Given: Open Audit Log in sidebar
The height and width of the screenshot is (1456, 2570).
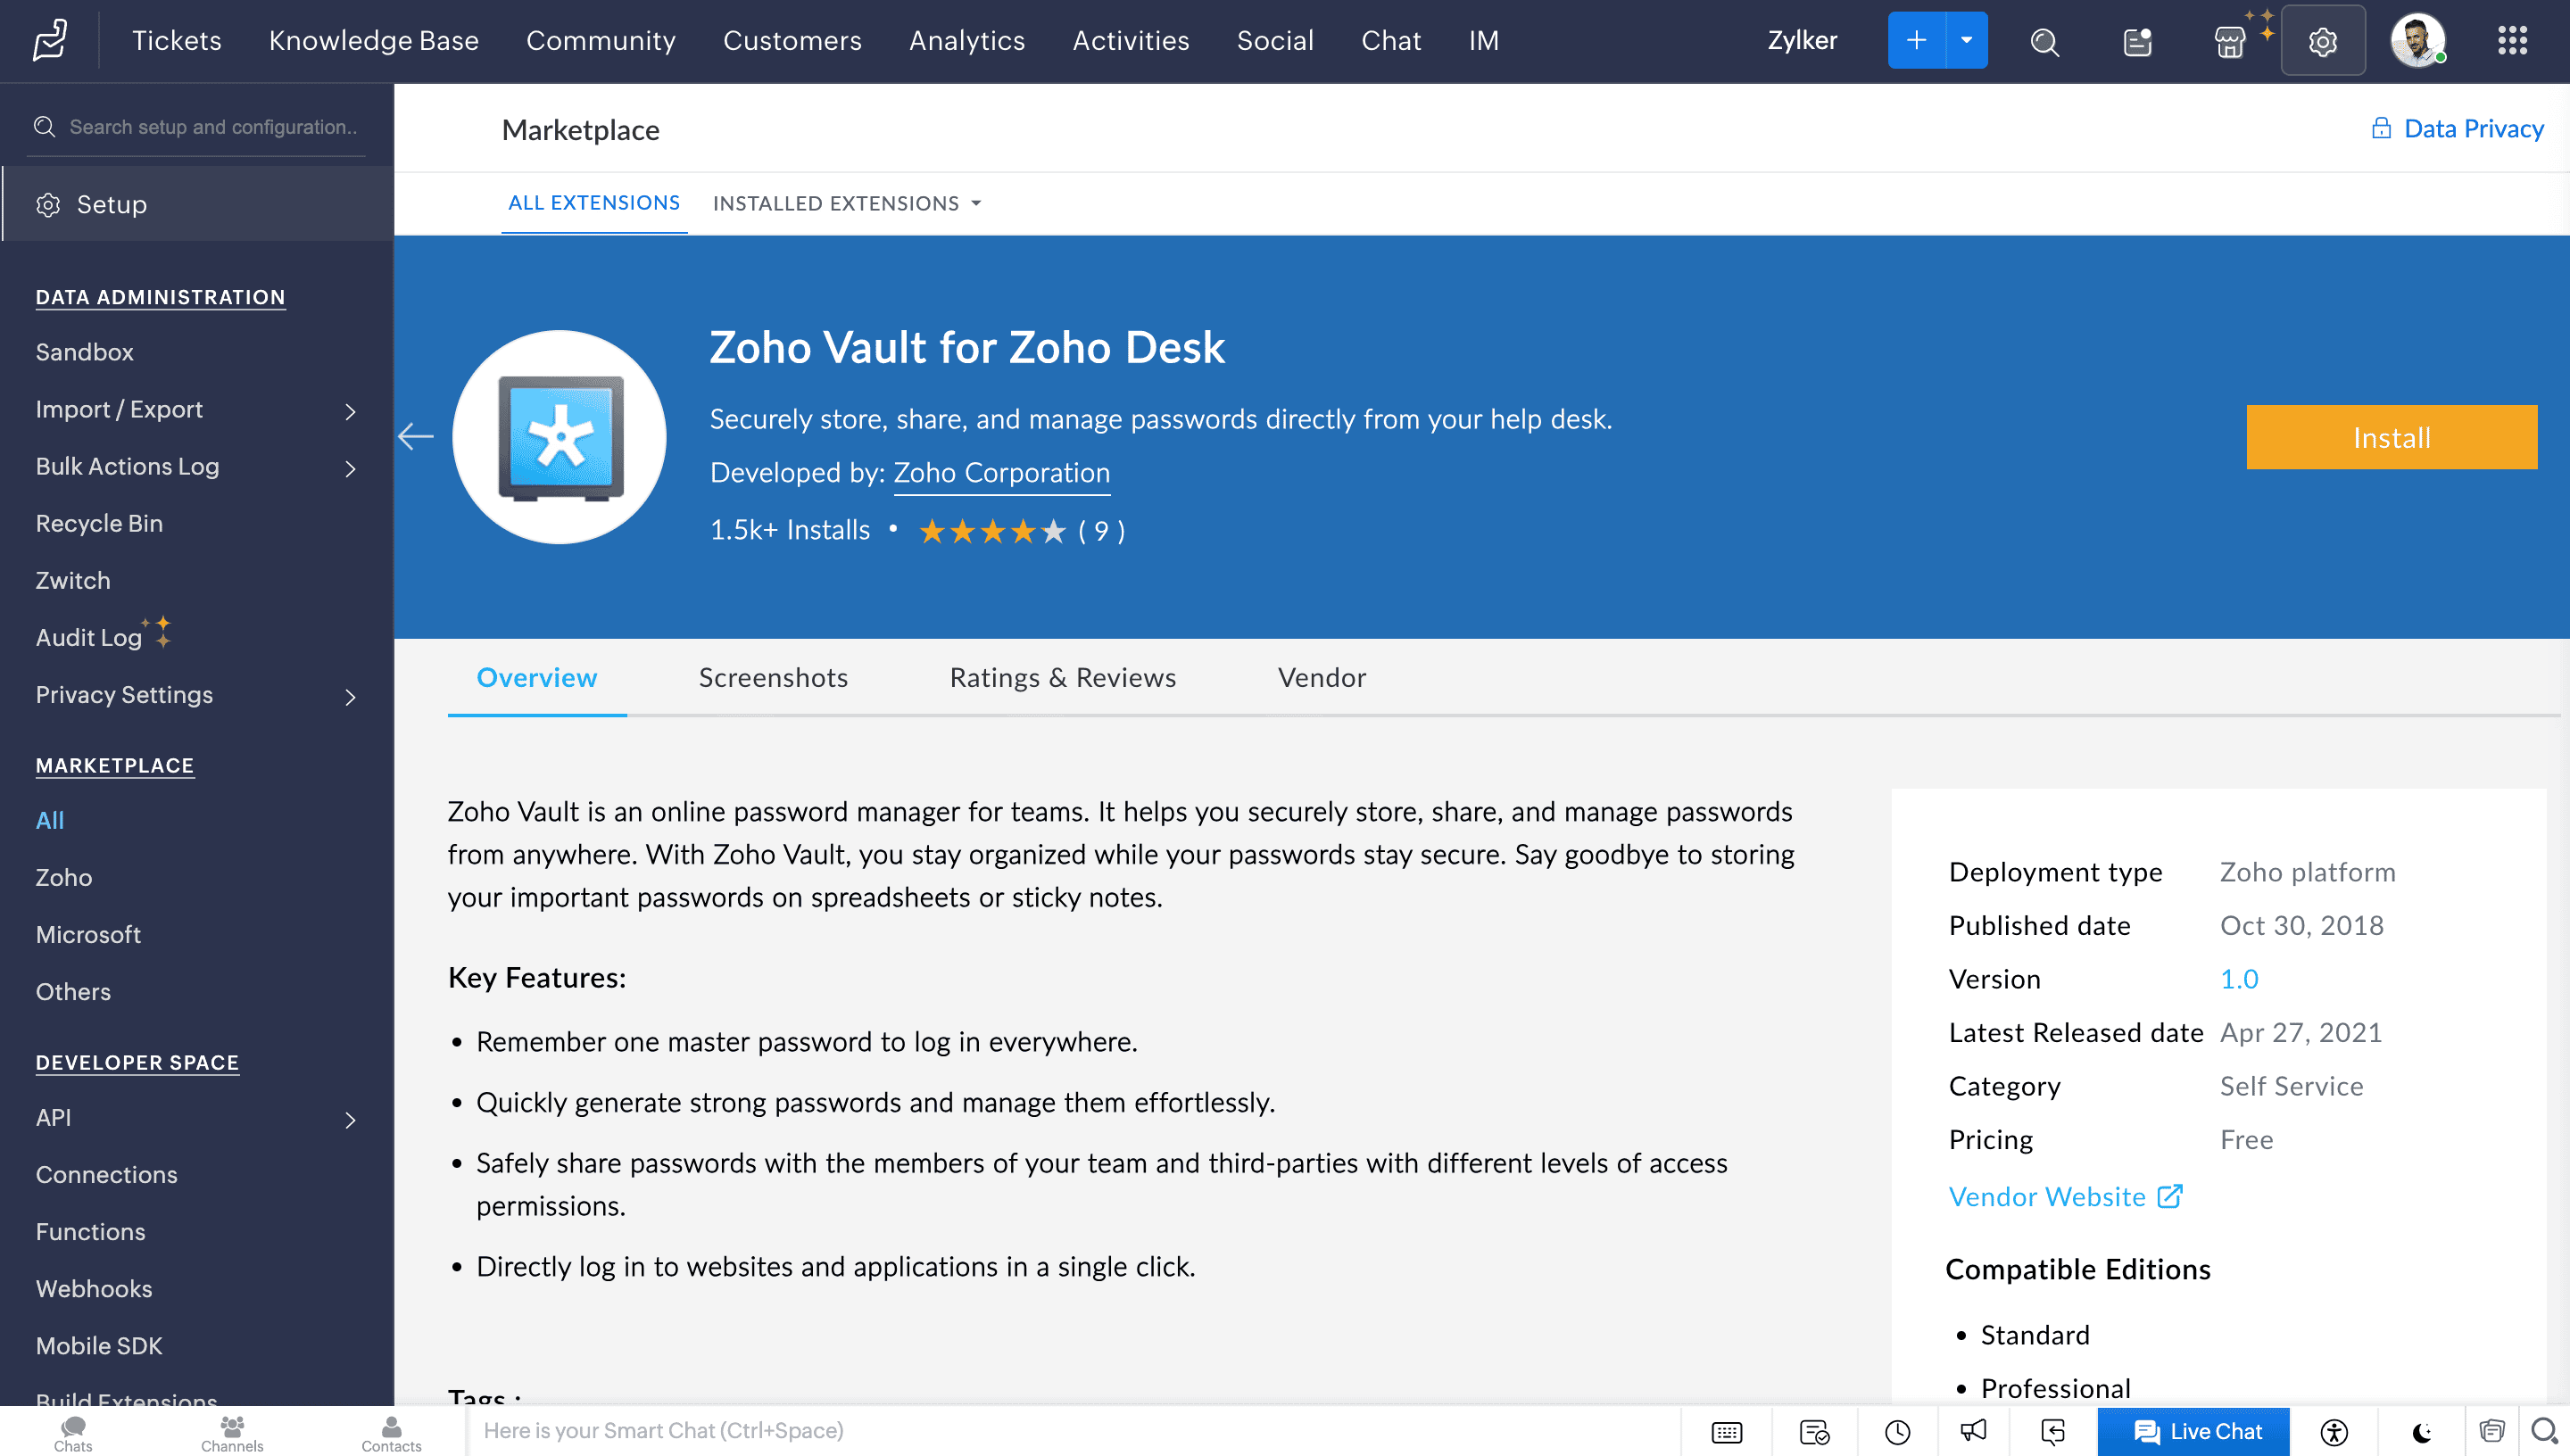Looking at the screenshot, I should coord(89,637).
